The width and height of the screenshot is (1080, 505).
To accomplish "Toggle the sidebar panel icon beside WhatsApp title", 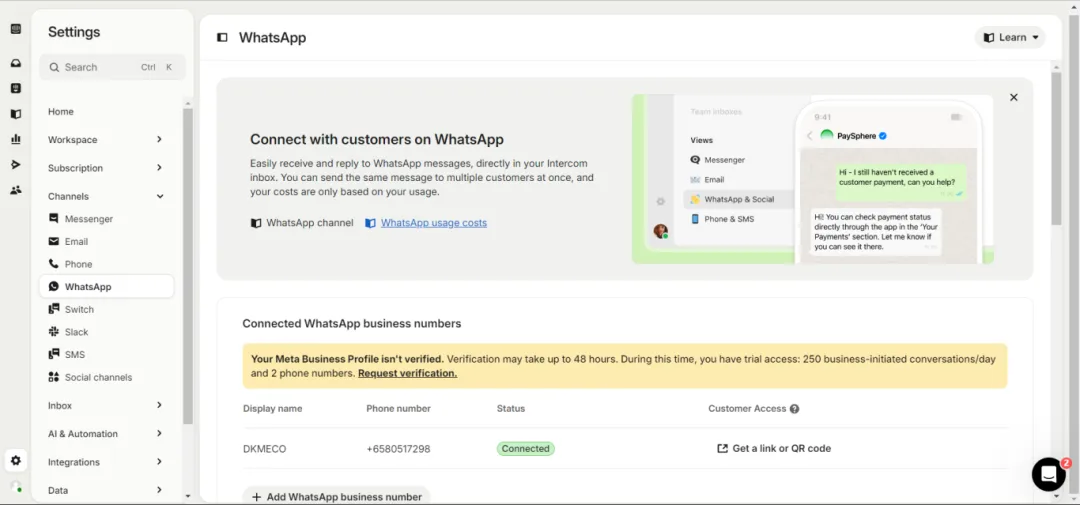I will [x=222, y=38].
